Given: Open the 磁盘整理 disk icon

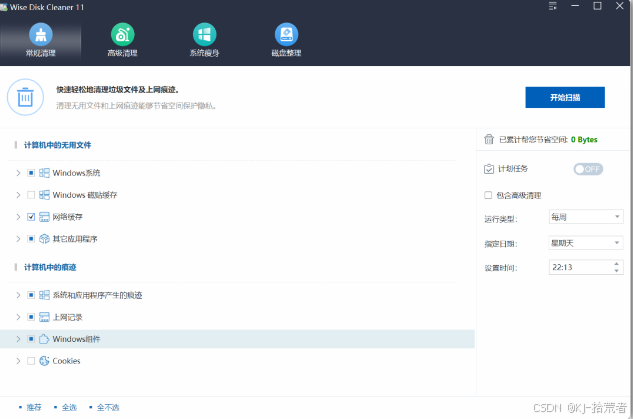Looking at the screenshot, I should point(286,35).
